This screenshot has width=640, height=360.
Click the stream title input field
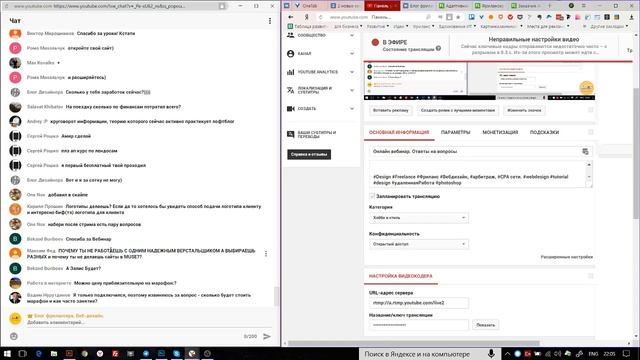pyautogui.click(x=480, y=151)
